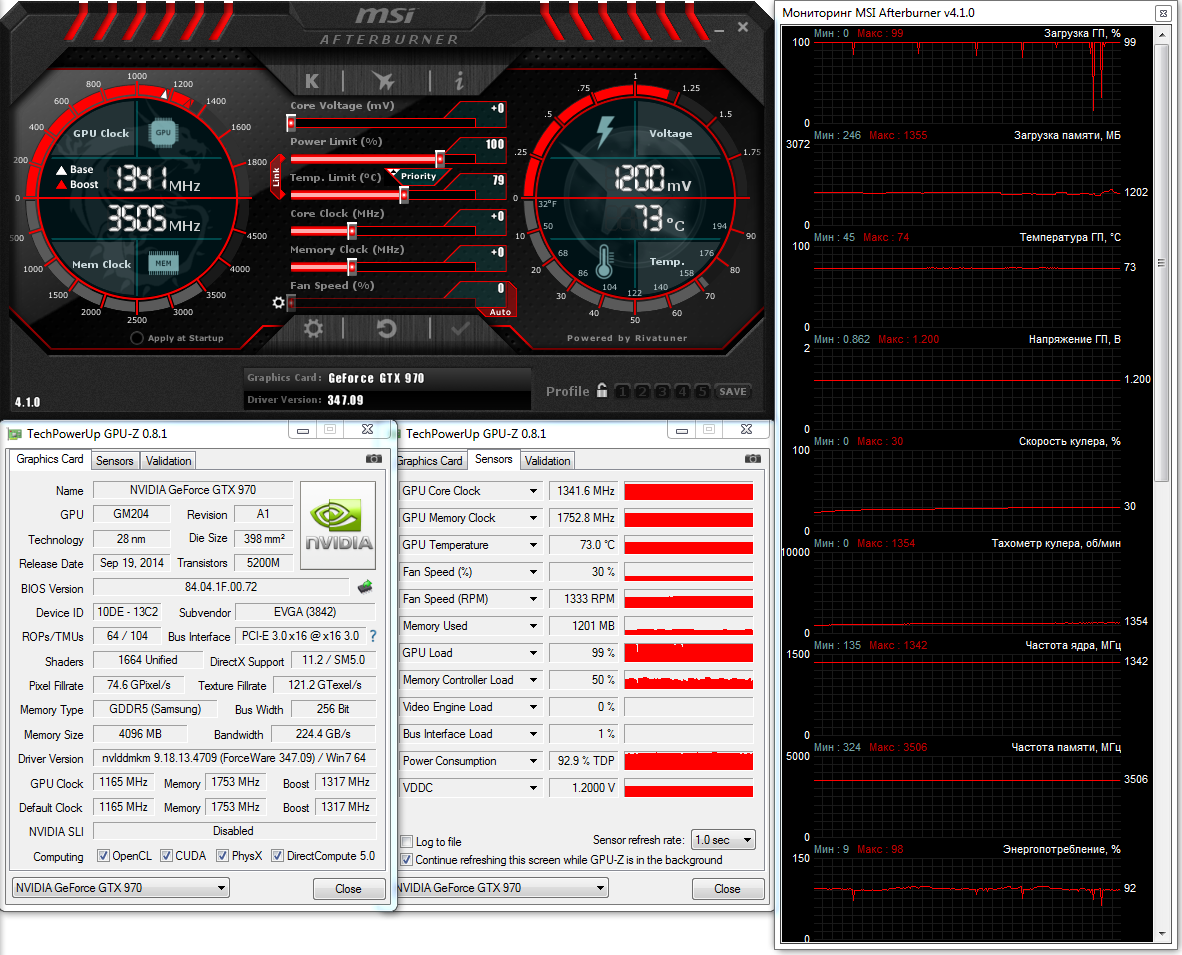The height and width of the screenshot is (955, 1182).
Task: Toggle CUDA checkbox
Action: coord(167,856)
